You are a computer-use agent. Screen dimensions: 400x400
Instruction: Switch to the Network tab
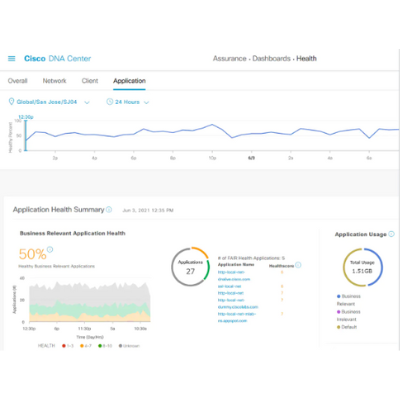54,81
